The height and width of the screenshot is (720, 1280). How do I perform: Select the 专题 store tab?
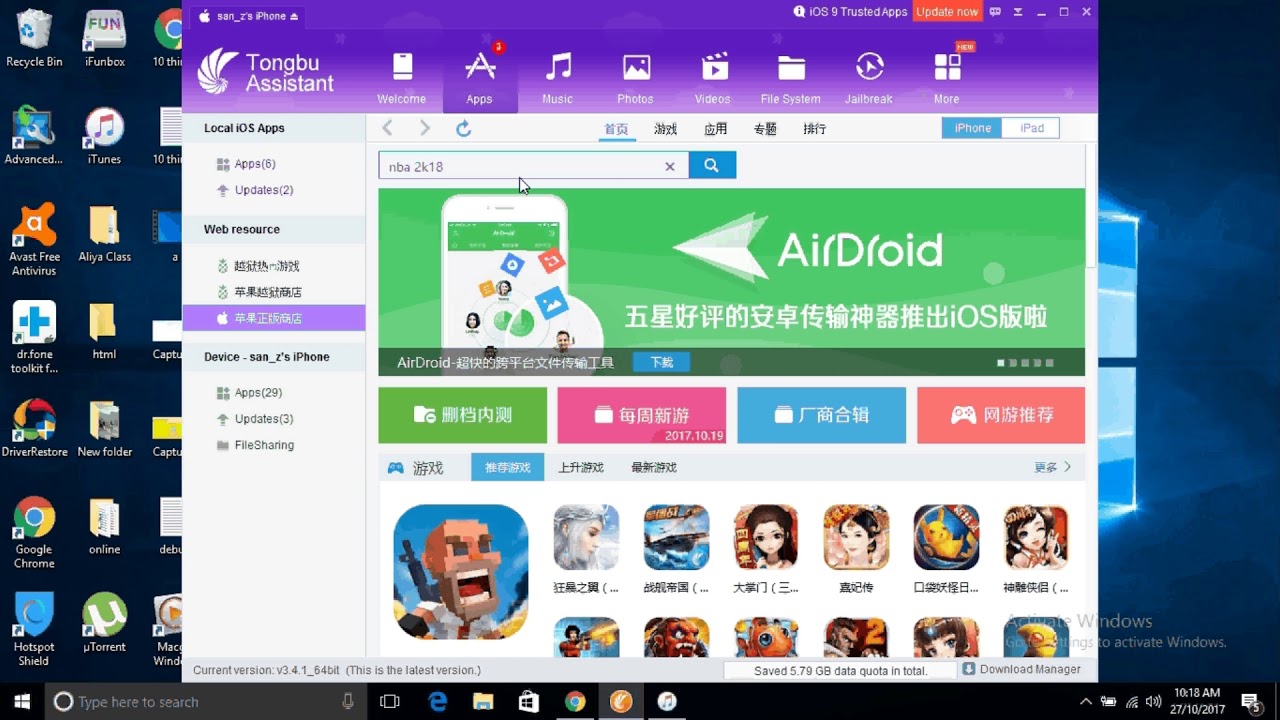click(765, 129)
